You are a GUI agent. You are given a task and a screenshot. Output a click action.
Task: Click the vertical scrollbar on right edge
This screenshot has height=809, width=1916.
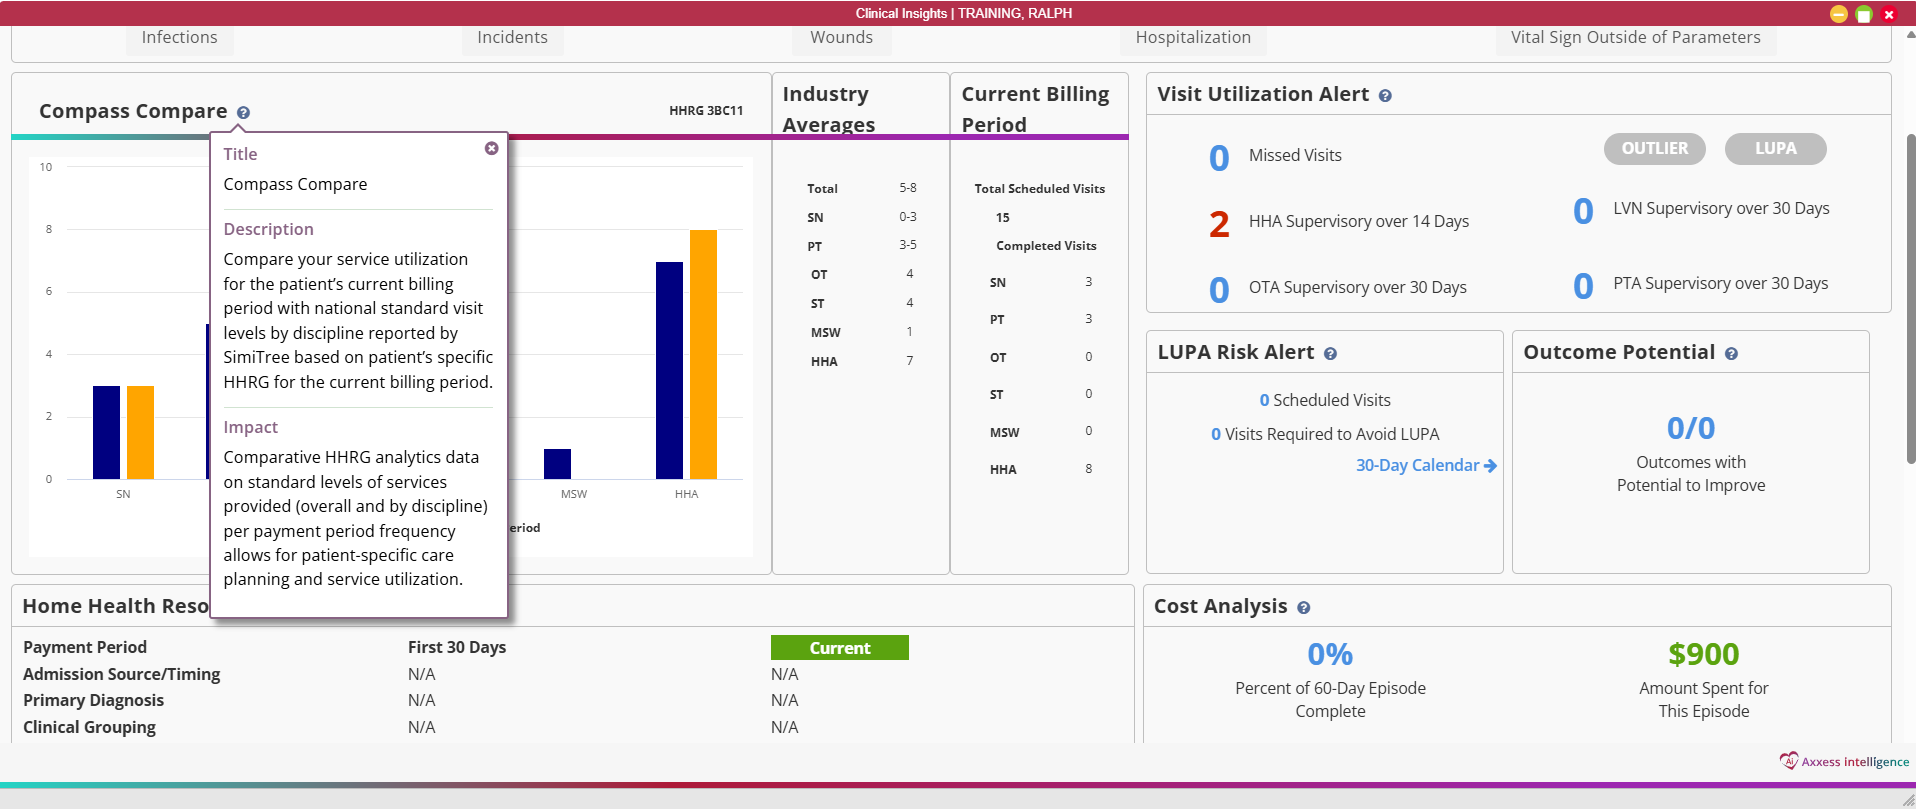pos(1909,300)
